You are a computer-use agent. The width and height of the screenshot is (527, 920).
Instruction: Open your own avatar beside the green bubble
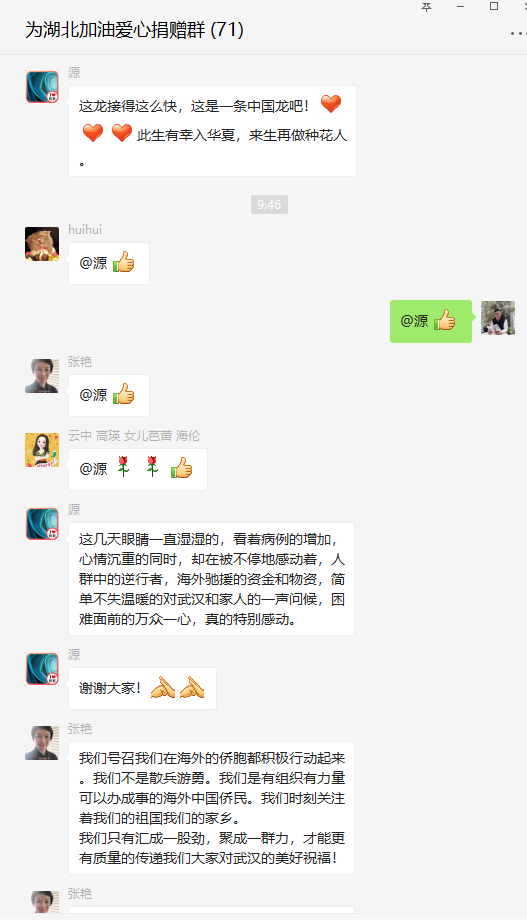[498, 317]
